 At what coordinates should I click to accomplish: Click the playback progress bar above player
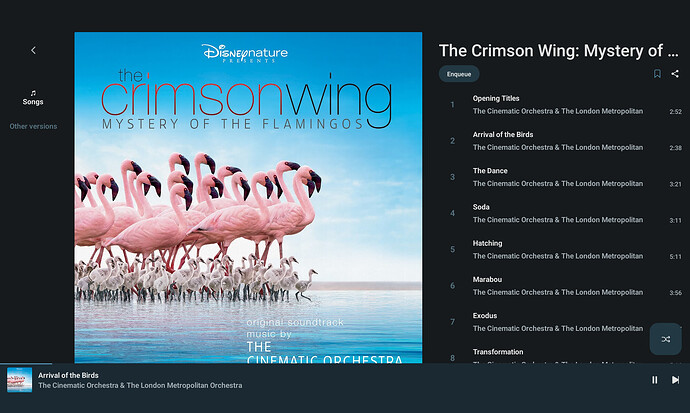[345, 364]
